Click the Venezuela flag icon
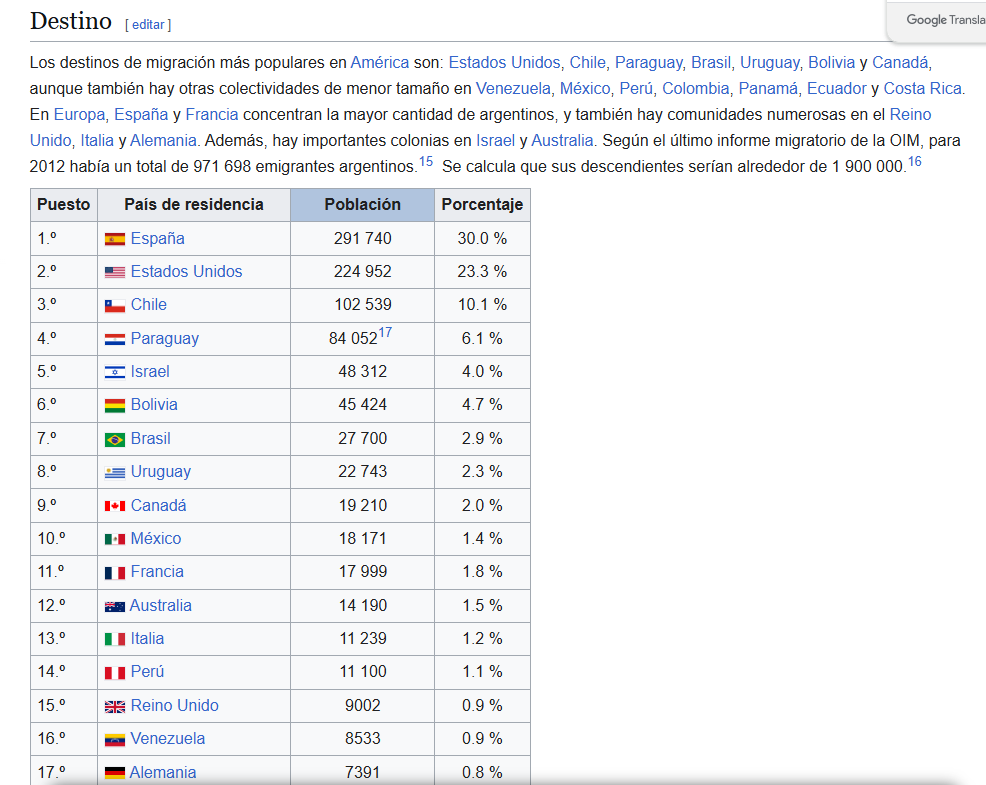This screenshot has width=986, height=785. tap(114, 740)
